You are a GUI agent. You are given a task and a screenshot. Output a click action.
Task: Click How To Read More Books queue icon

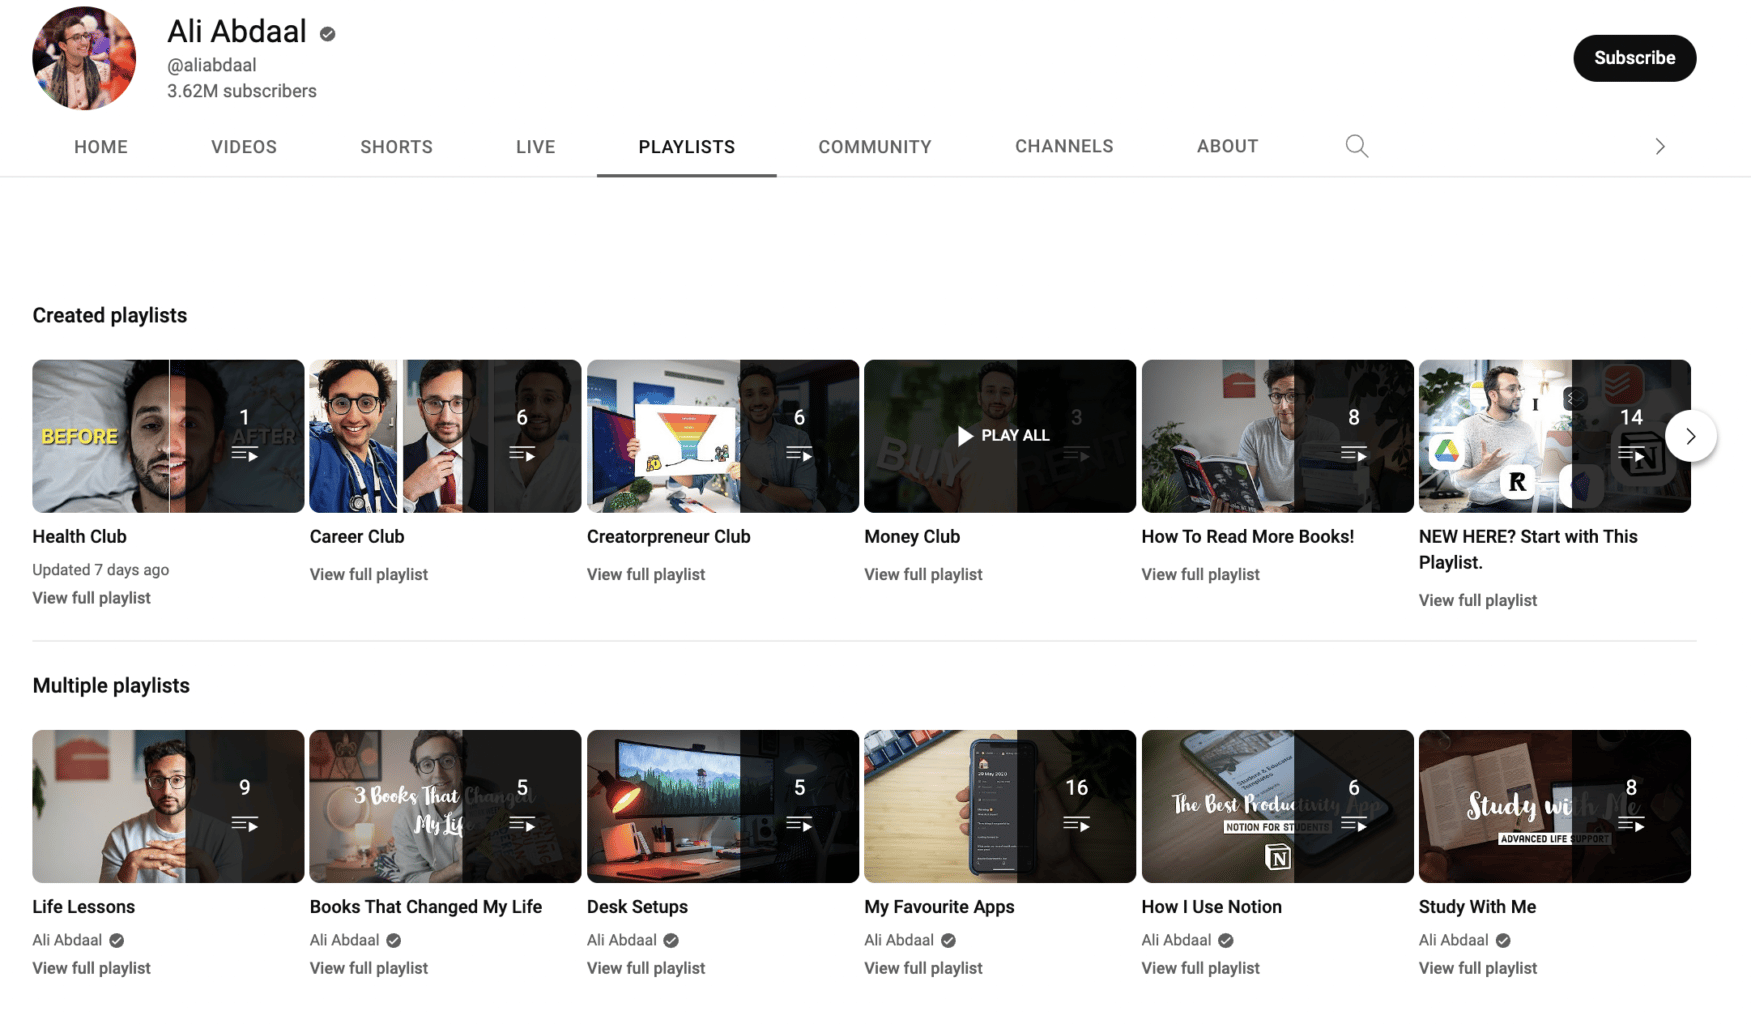(1354, 454)
